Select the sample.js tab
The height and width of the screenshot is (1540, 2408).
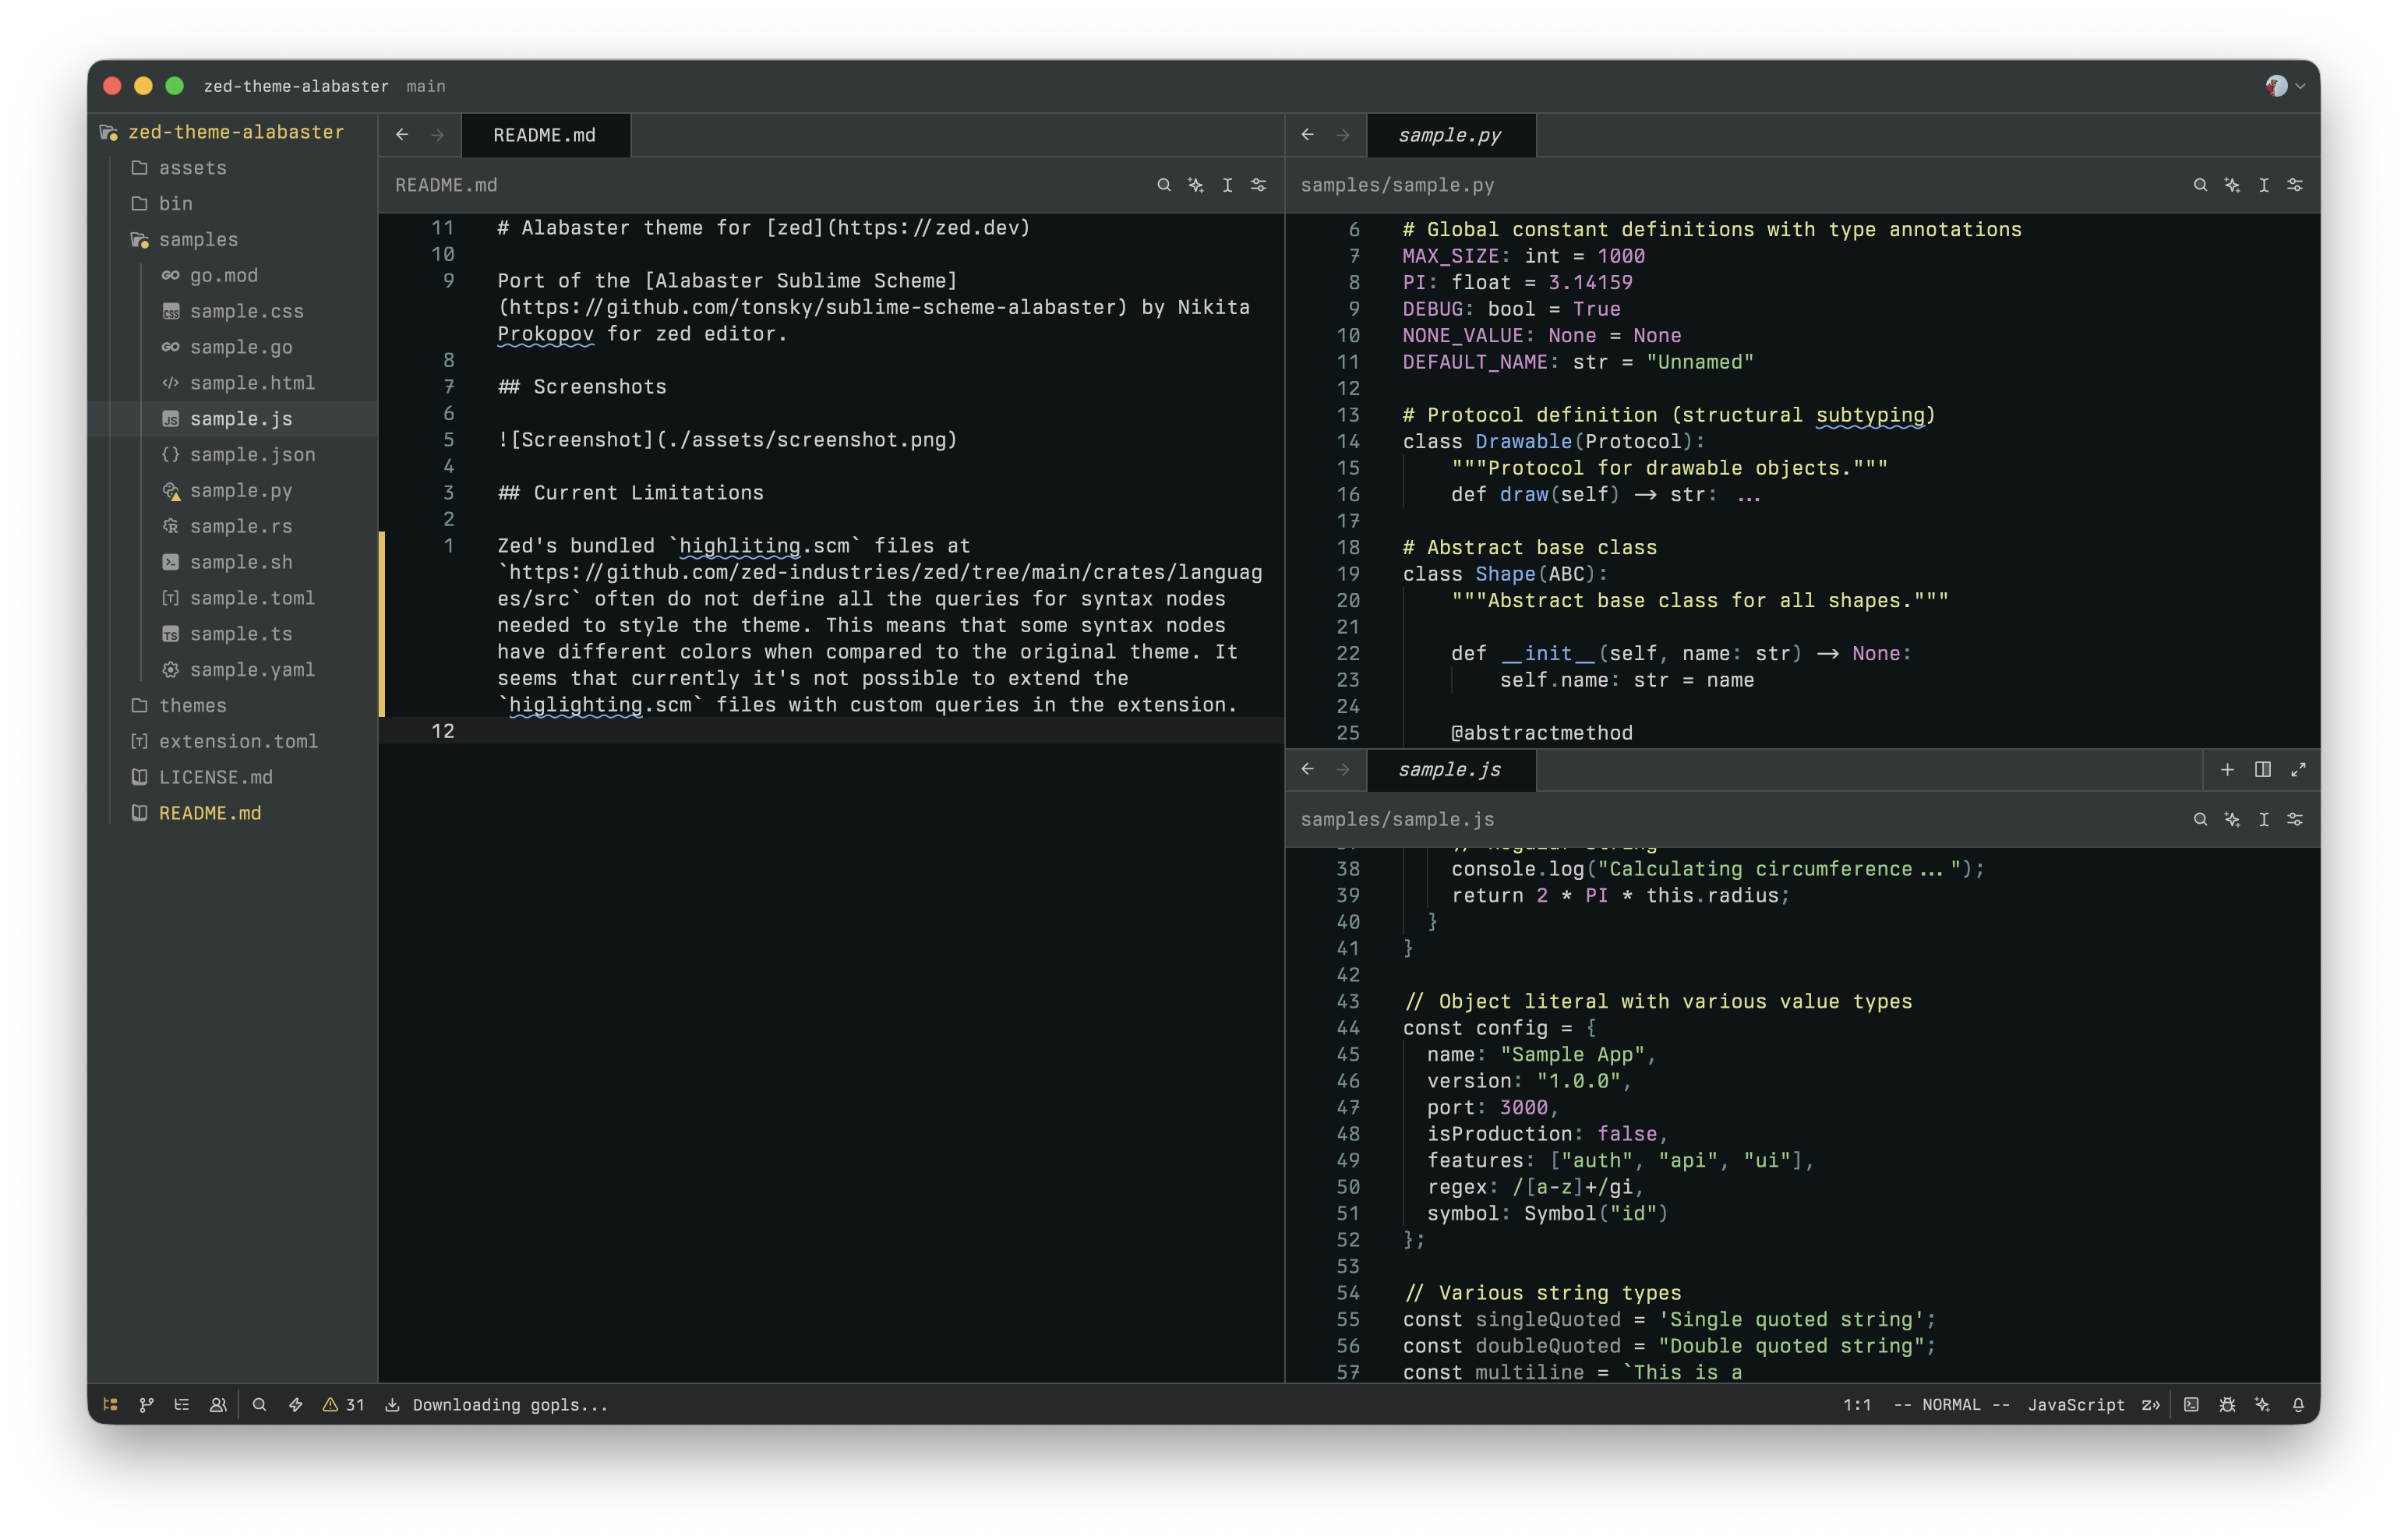pyautogui.click(x=1450, y=769)
